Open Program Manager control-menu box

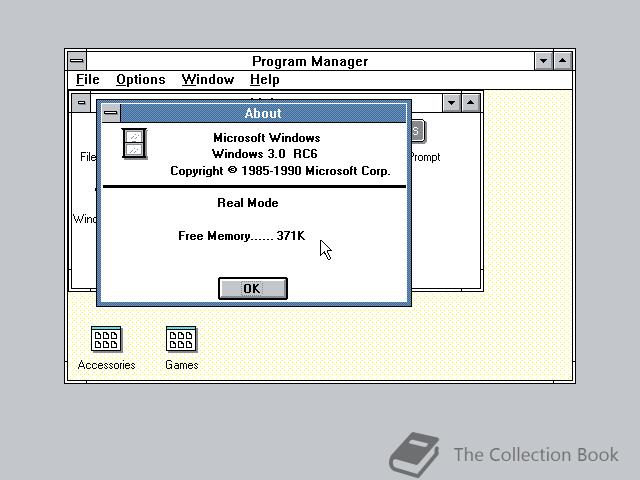77,61
